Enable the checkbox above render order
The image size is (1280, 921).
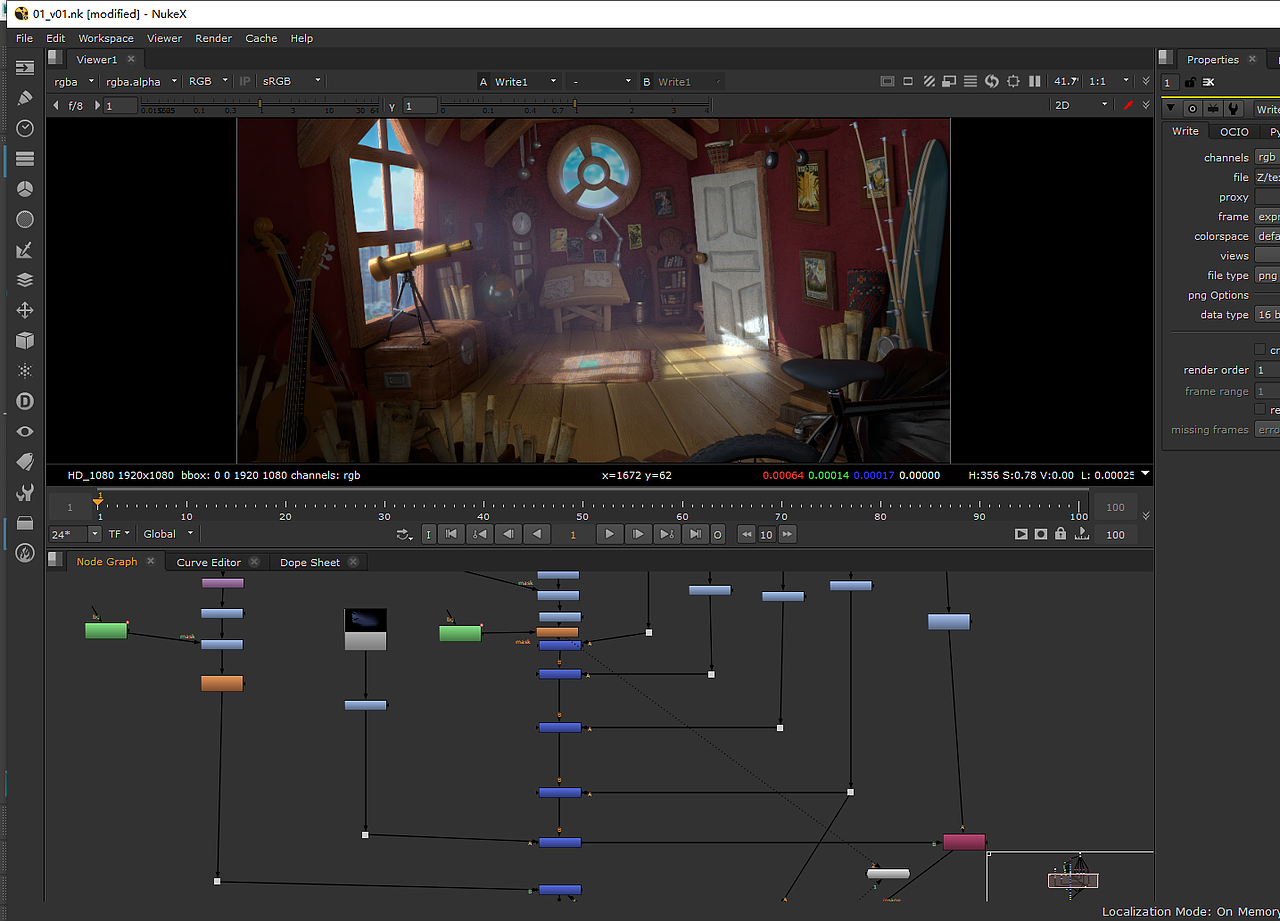click(1260, 350)
